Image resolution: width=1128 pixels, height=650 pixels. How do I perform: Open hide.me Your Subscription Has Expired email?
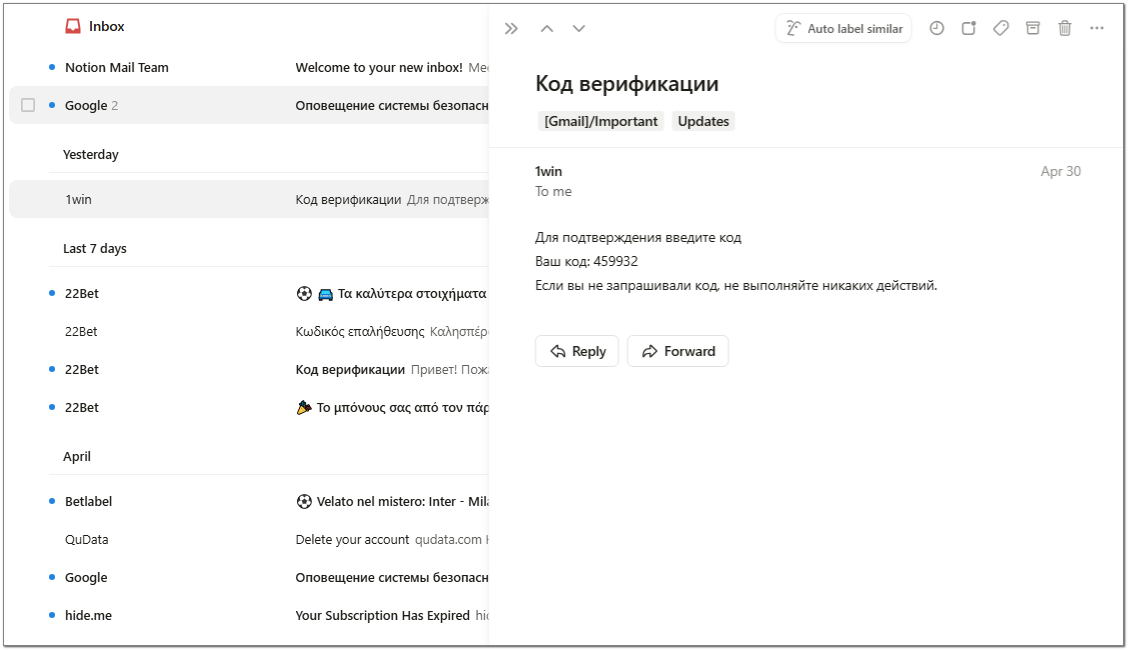pos(249,615)
